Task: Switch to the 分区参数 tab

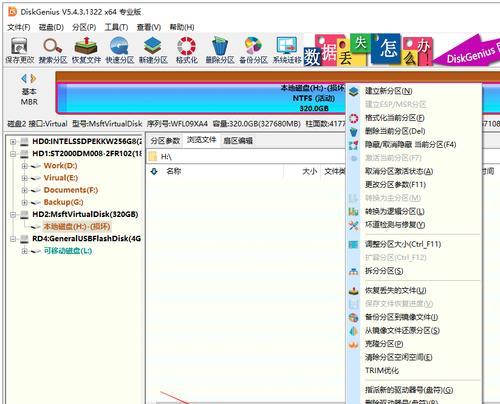Action: 165,141
